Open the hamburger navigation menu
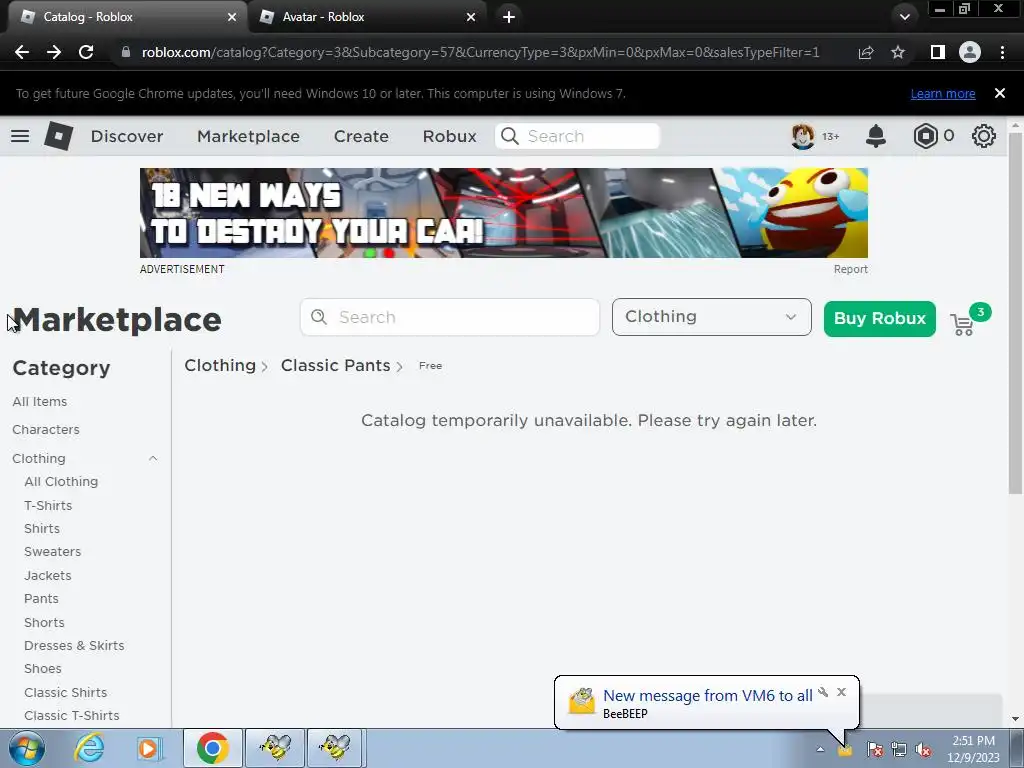1024x768 pixels. coord(20,136)
